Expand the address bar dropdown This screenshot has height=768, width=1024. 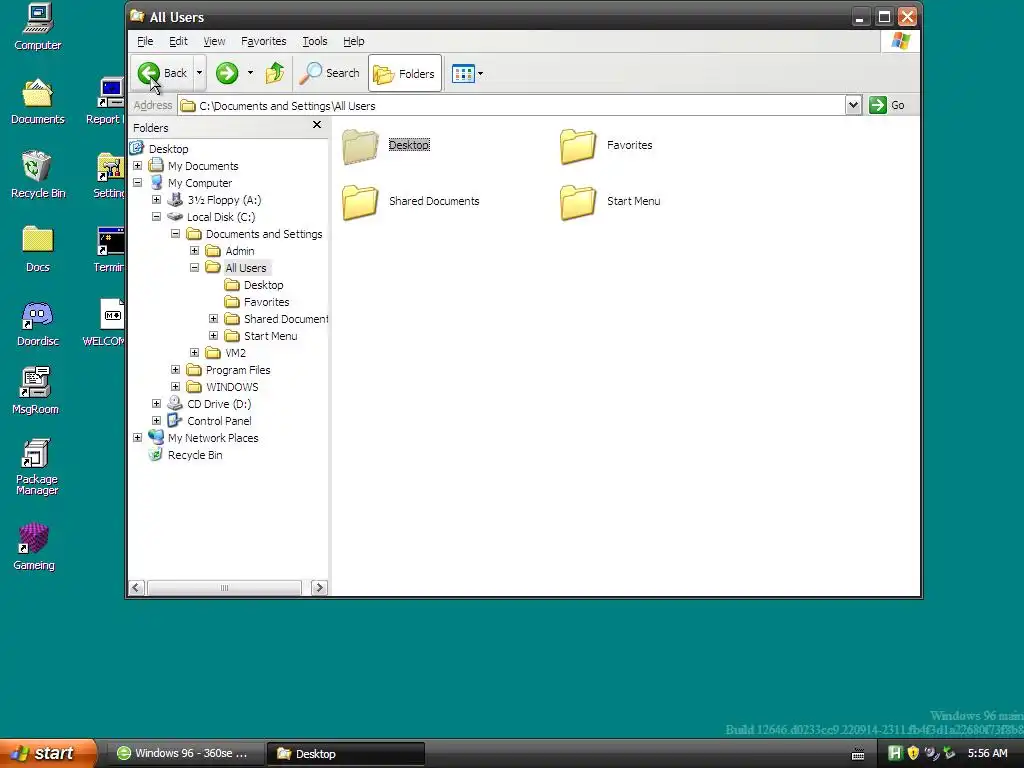click(853, 105)
